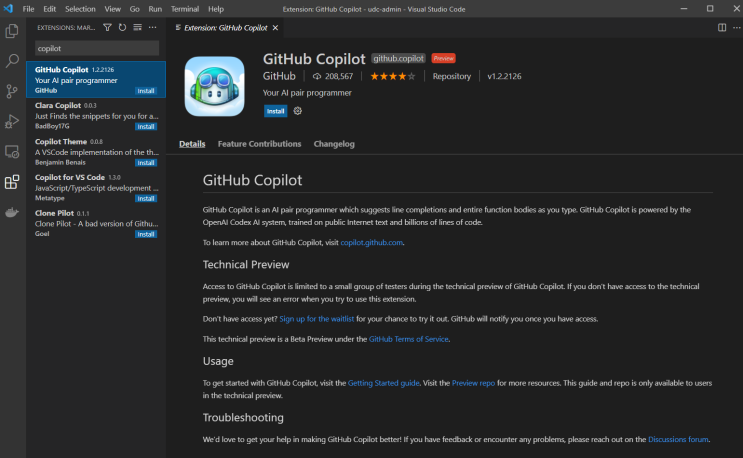Image resolution: width=743 pixels, height=458 pixels.
Task: Switch to the Details tab
Action: (x=192, y=144)
